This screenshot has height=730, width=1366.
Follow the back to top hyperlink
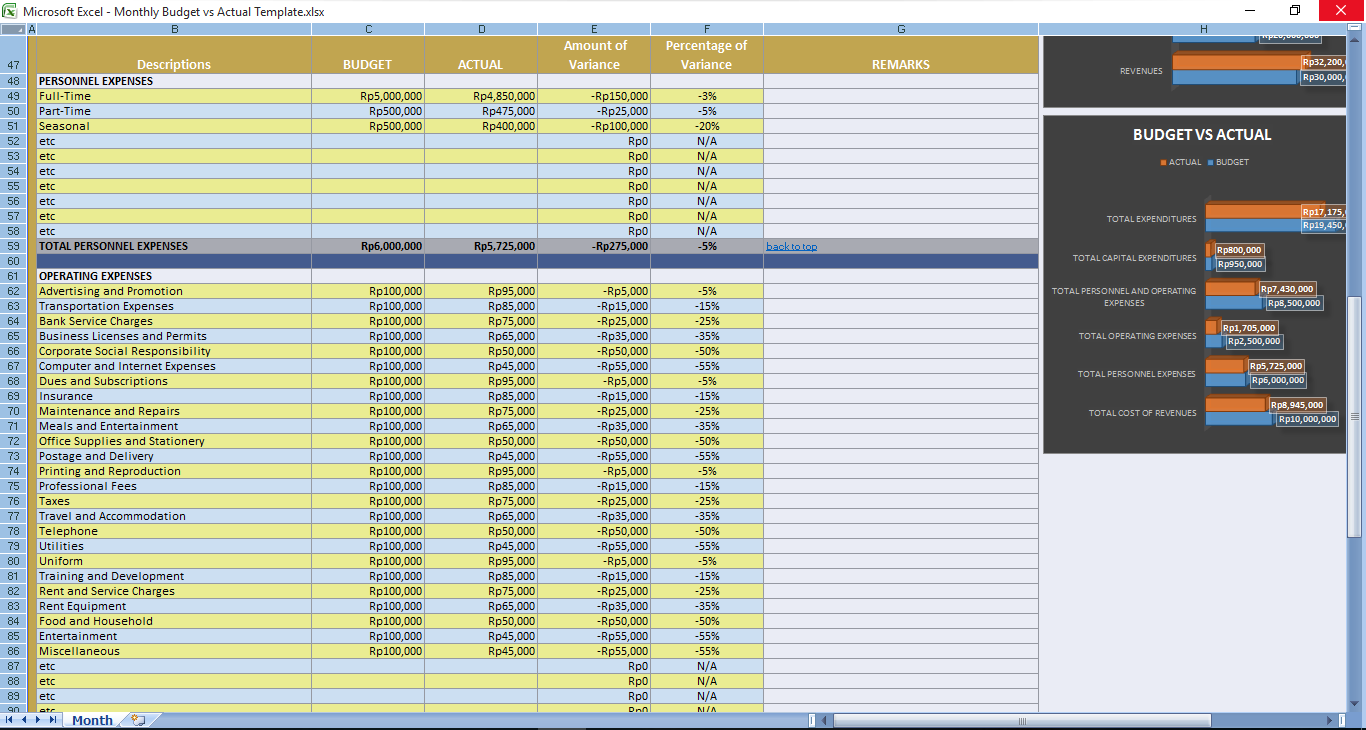pyautogui.click(x=791, y=245)
